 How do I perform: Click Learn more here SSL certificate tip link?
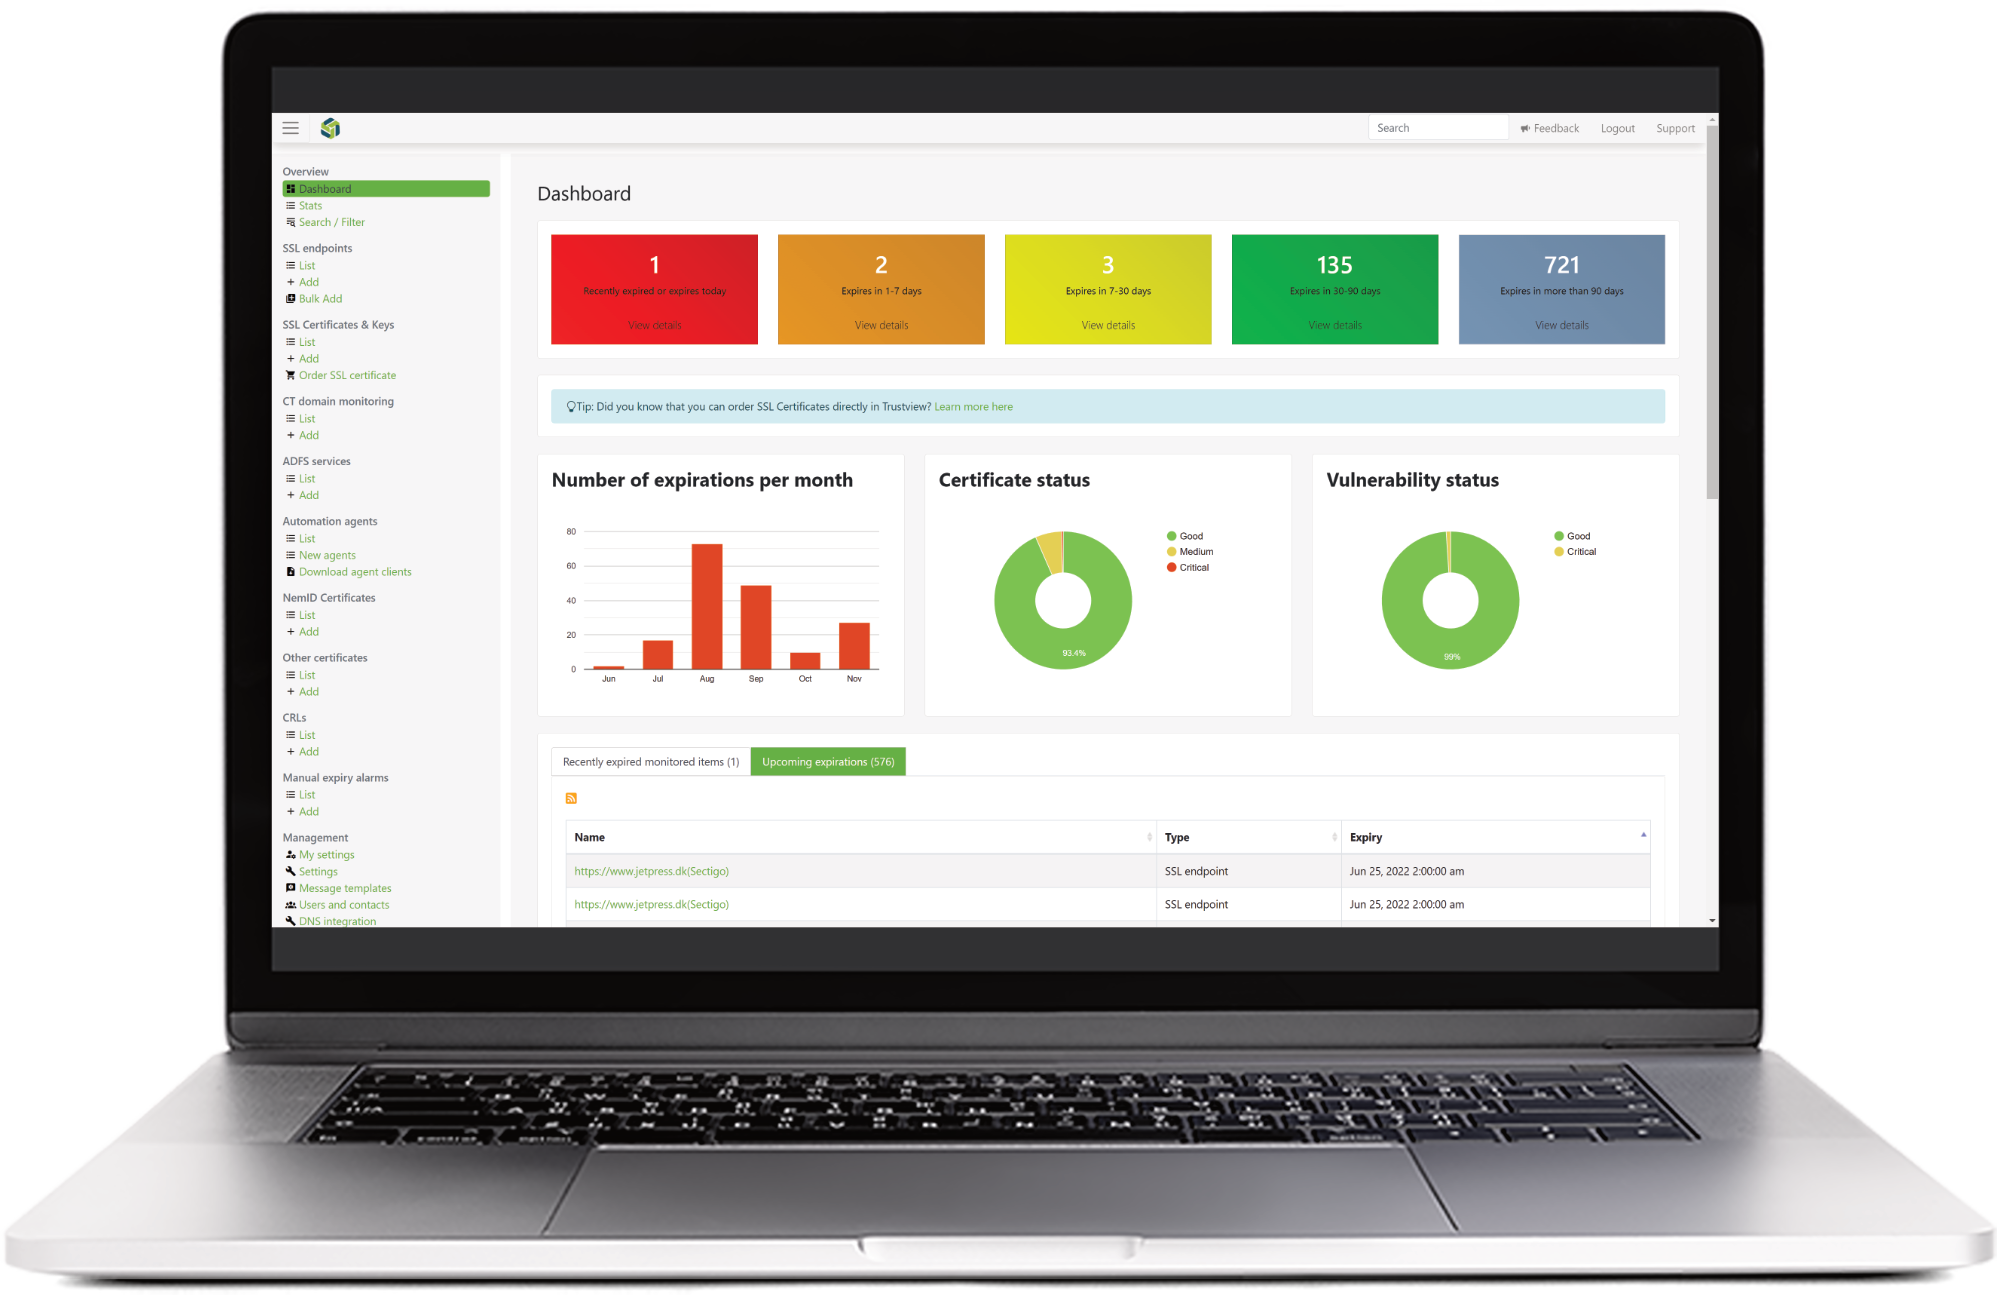972,406
